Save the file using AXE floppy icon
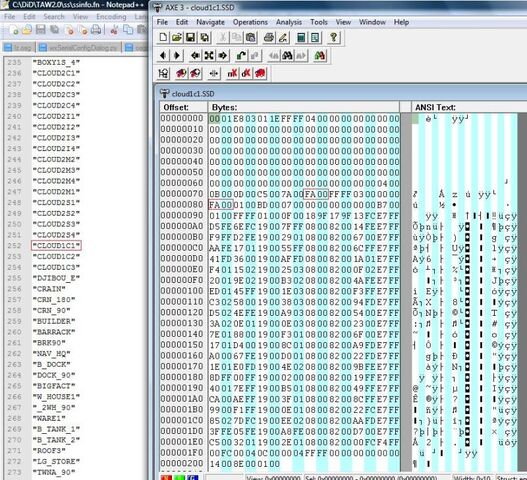This screenshot has height=480, width=527. pos(191,37)
